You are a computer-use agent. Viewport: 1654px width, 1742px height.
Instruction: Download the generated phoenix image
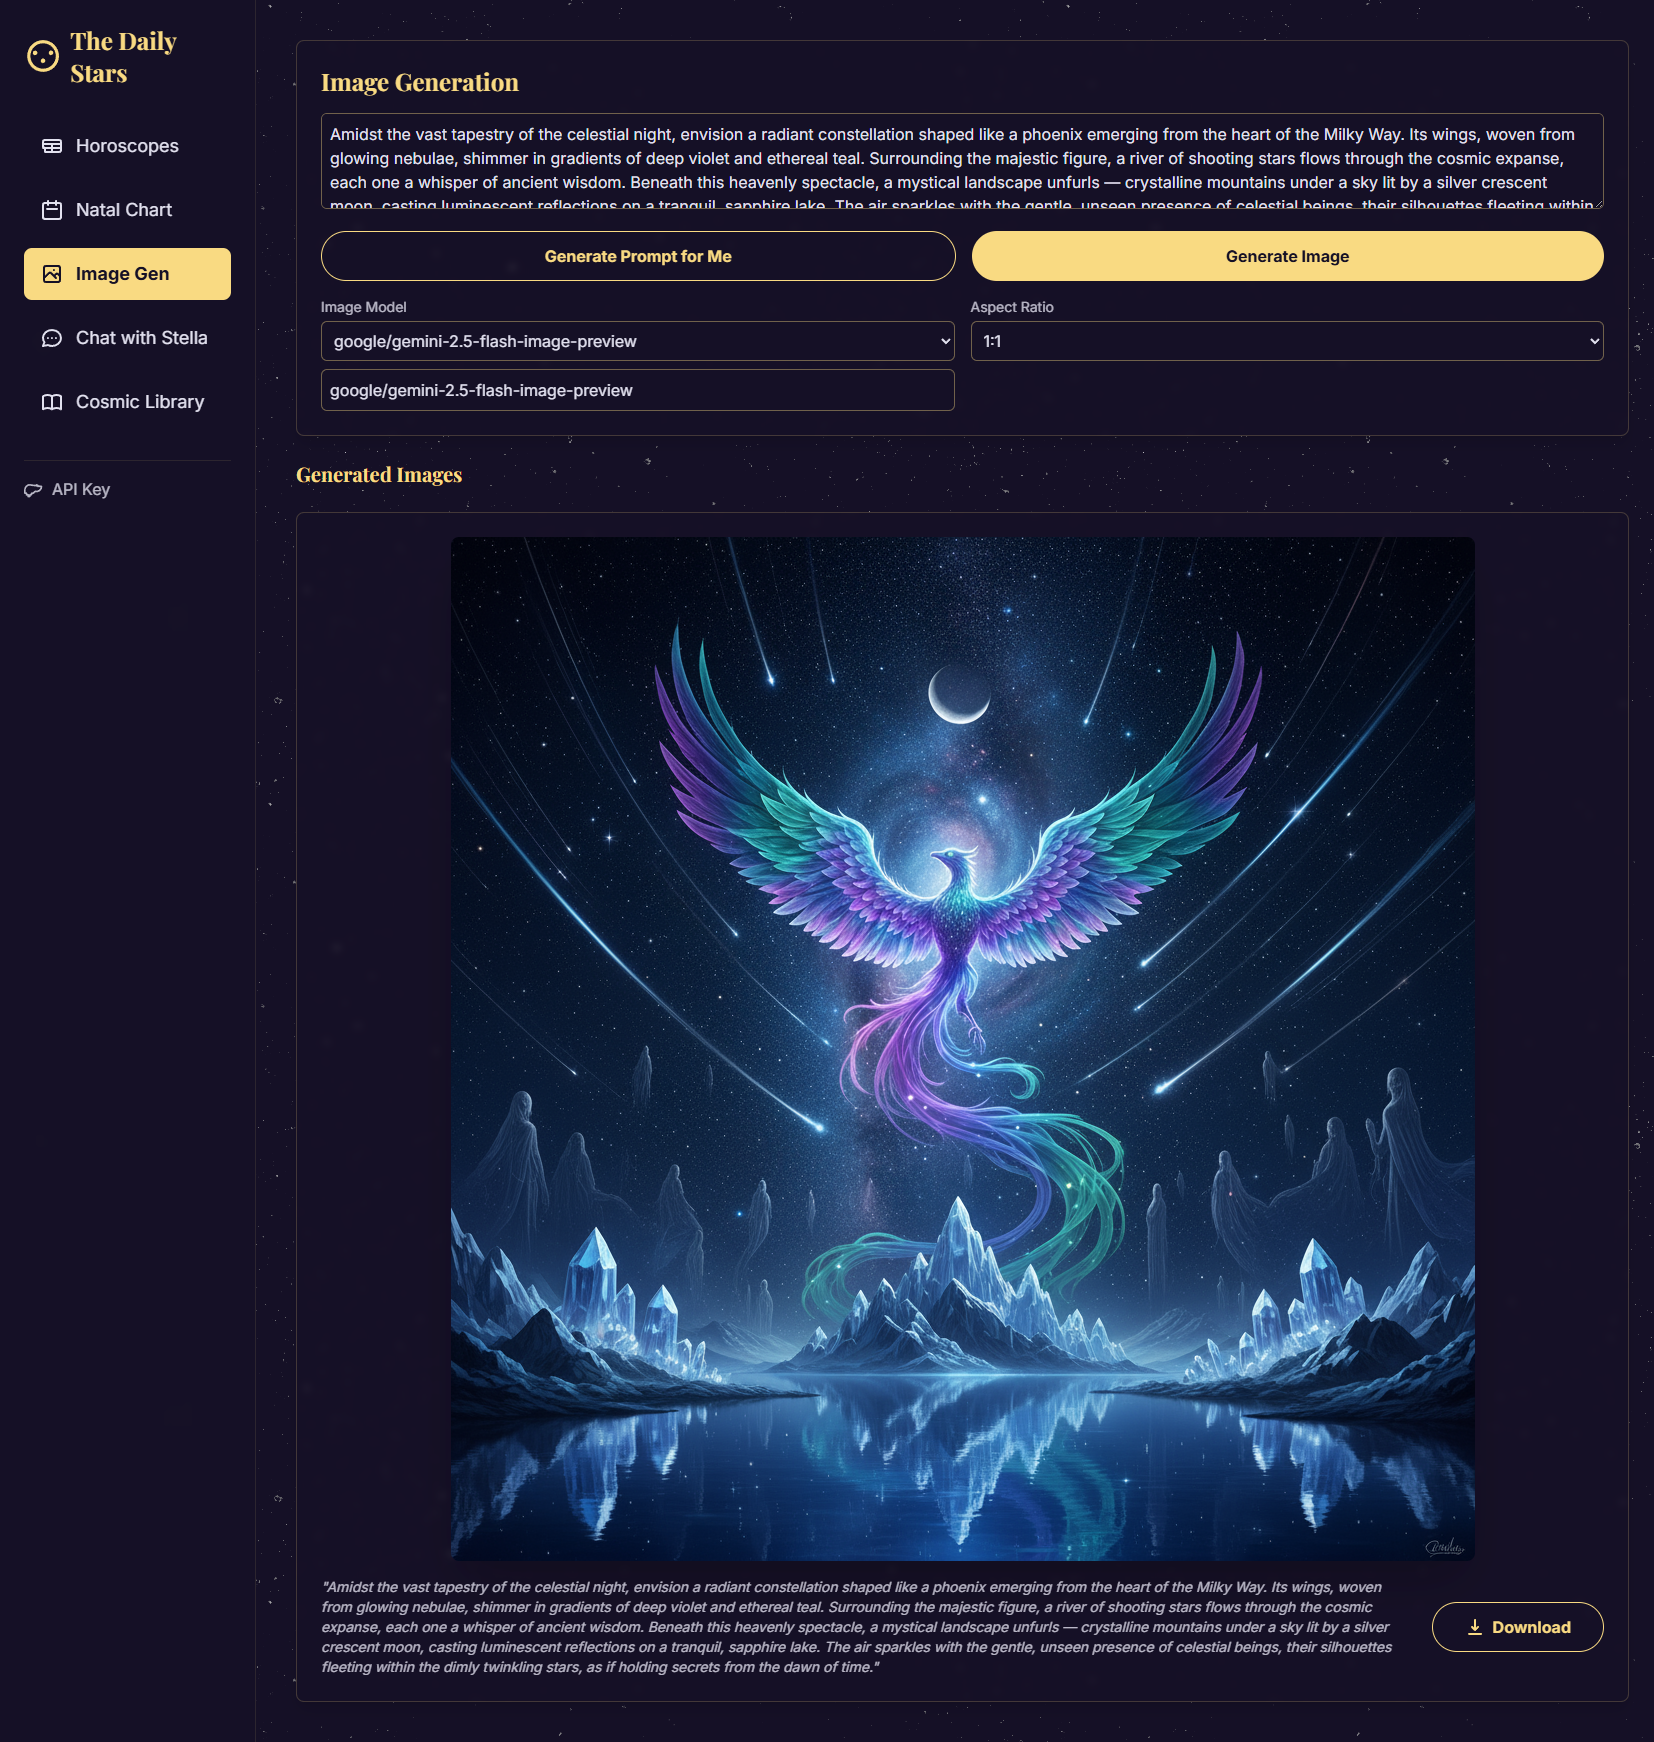point(1518,1627)
